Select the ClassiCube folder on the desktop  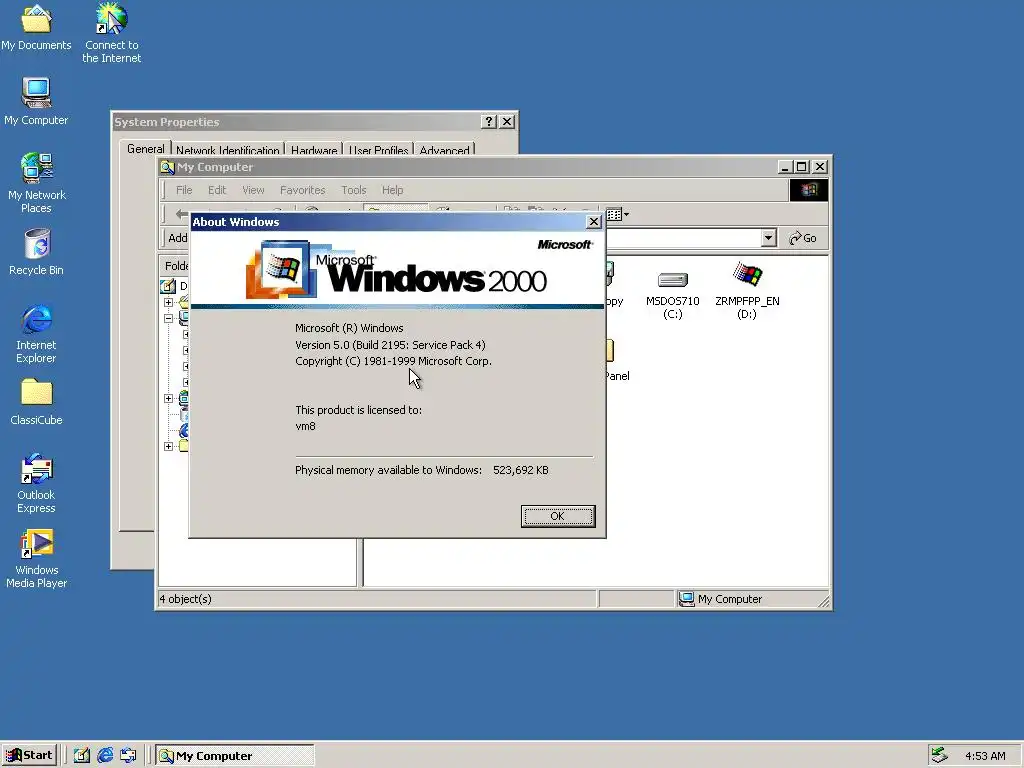37,402
